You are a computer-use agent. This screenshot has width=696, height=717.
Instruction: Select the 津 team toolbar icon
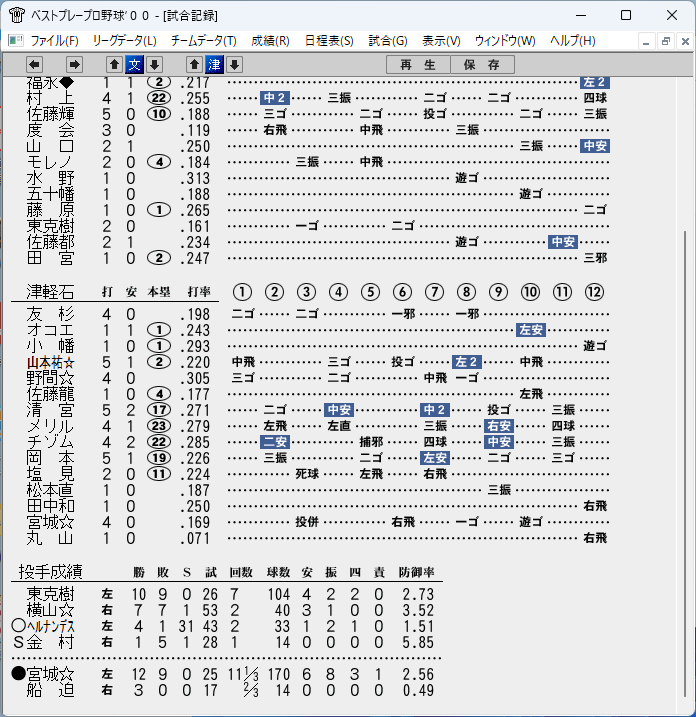point(214,64)
